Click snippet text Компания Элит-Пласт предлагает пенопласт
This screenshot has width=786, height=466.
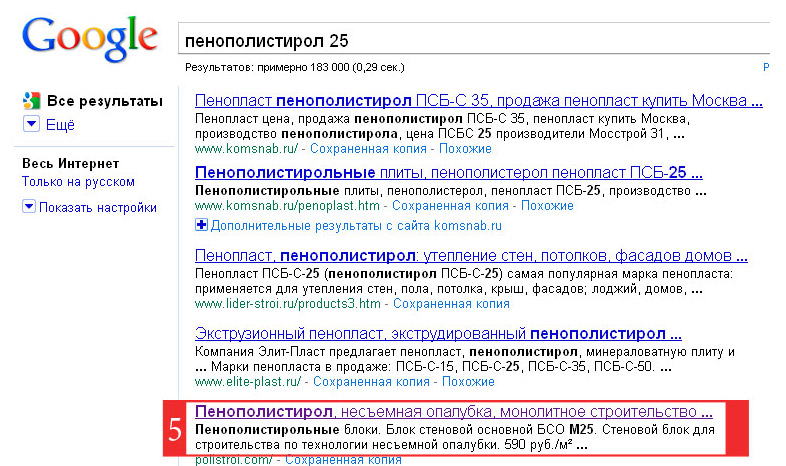point(465,359)
